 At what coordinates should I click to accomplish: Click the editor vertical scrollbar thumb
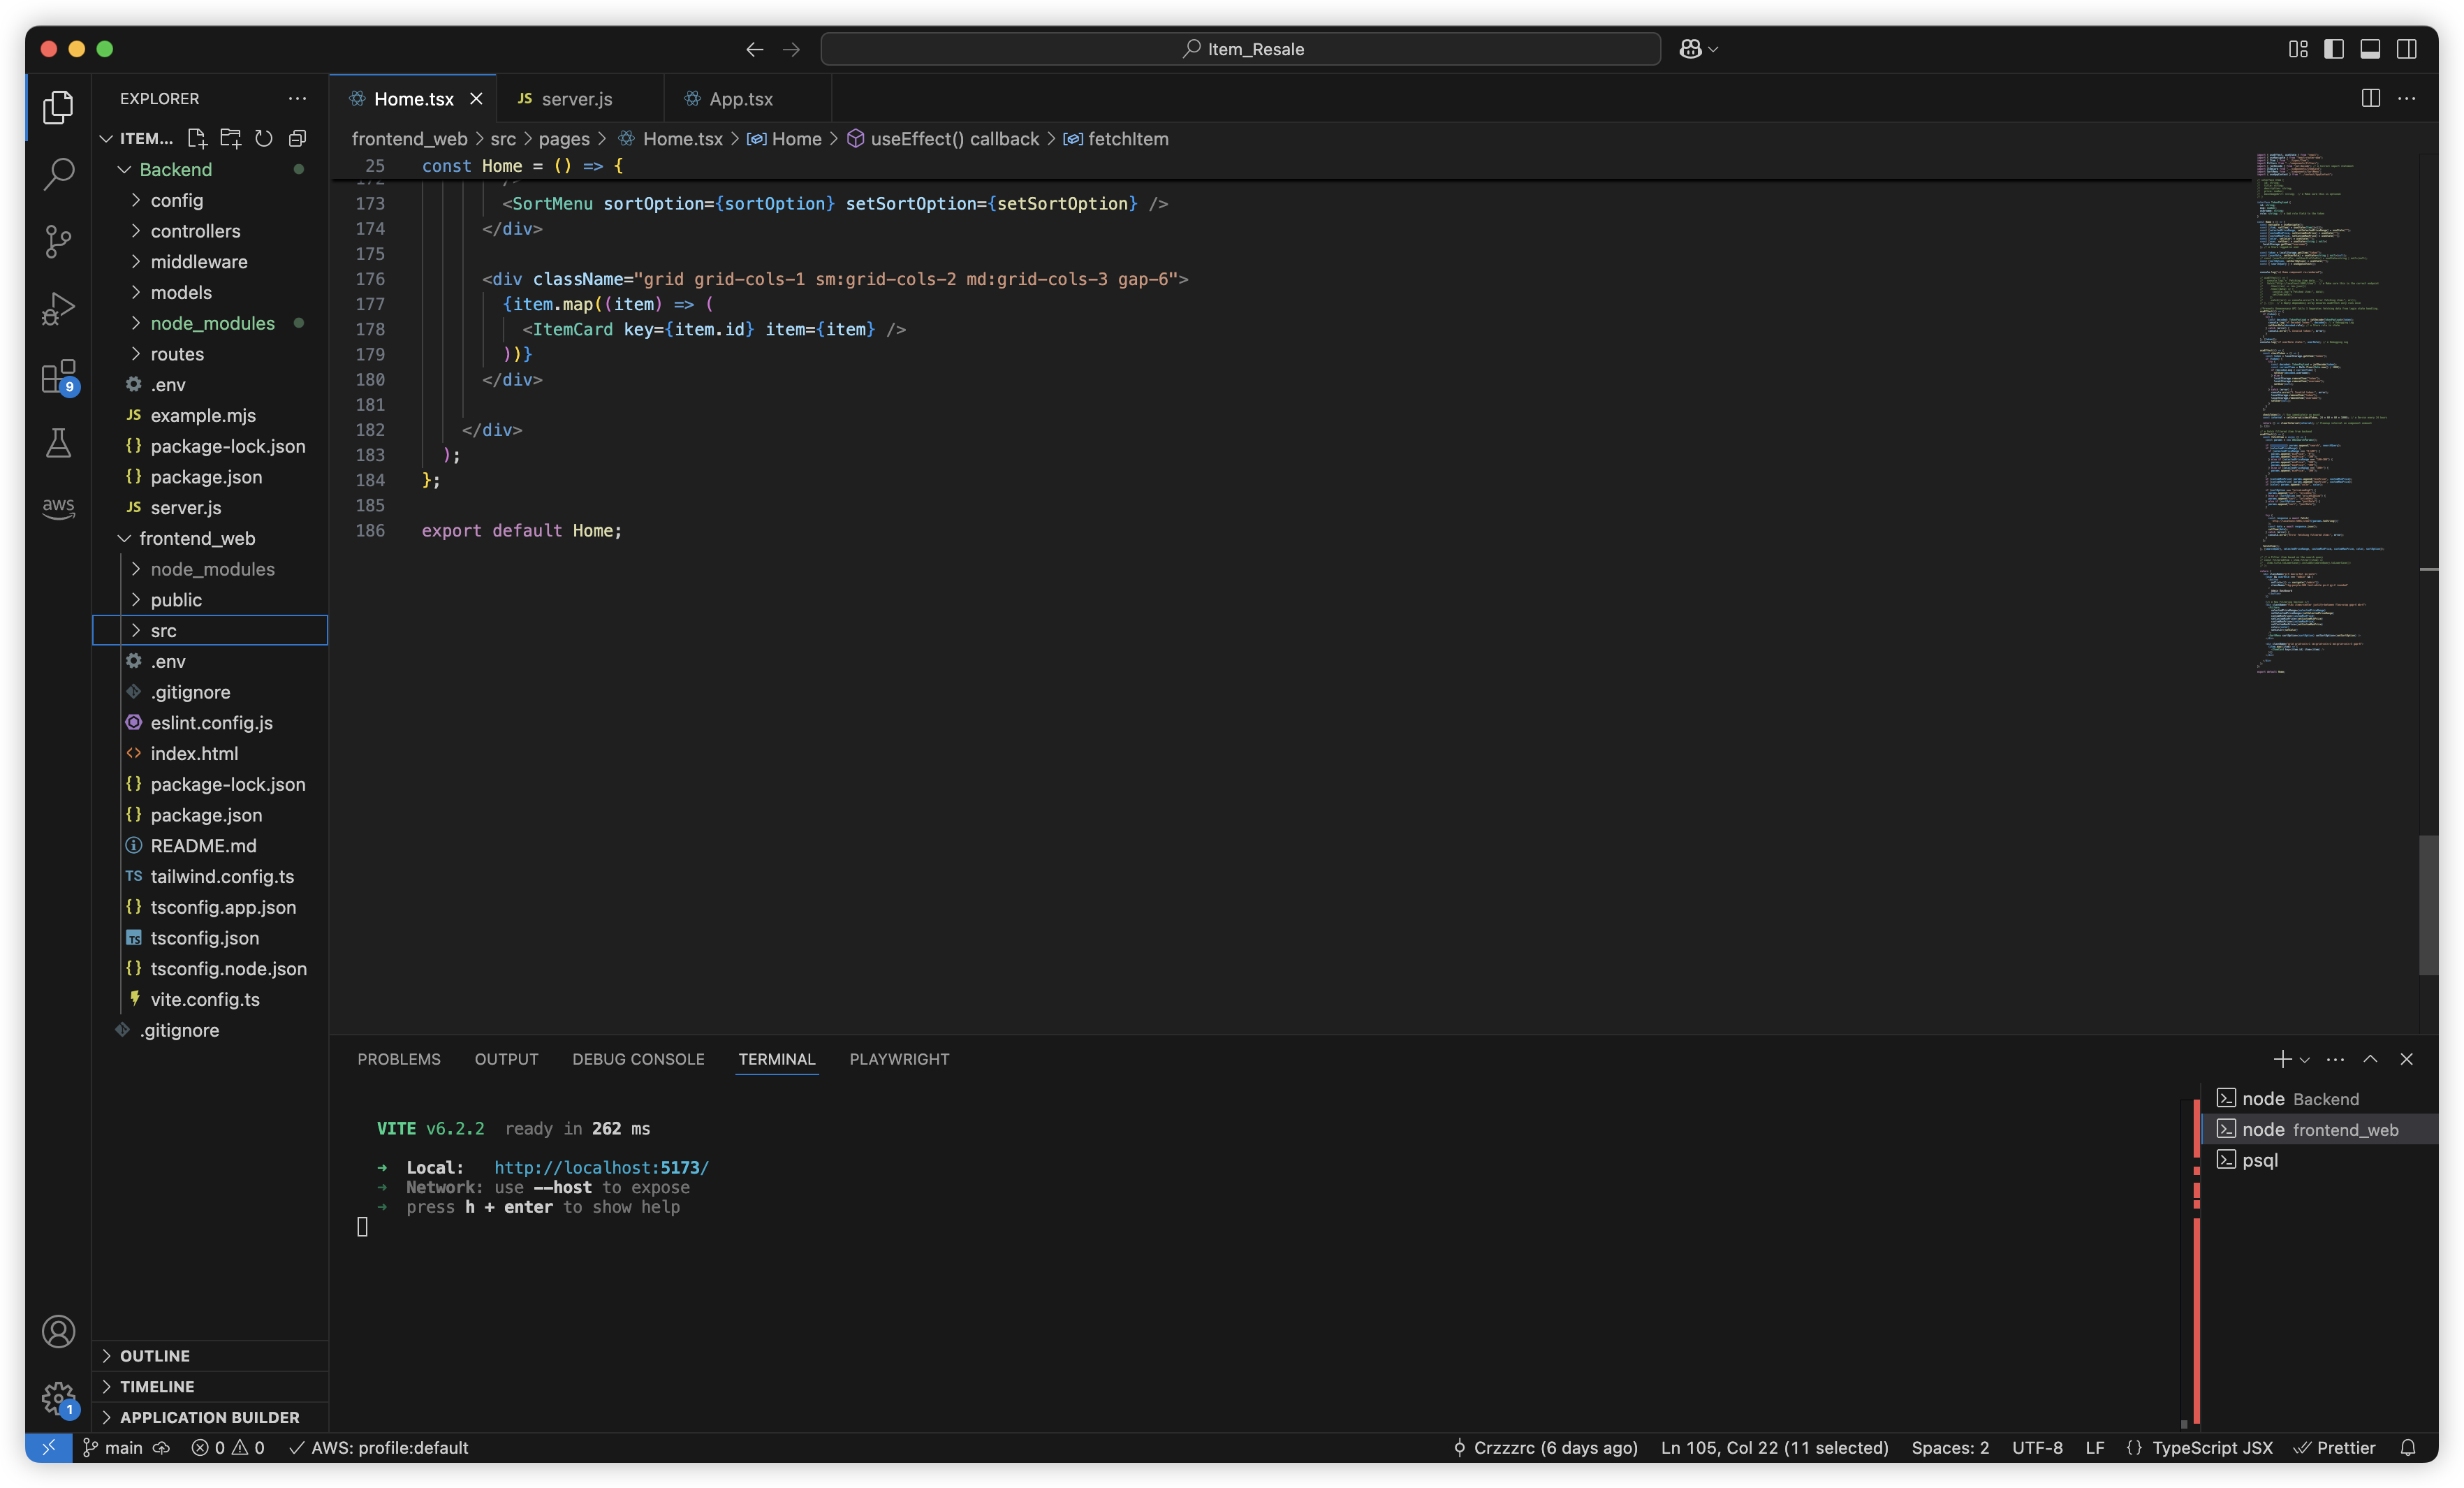[x=2428, y=905]
